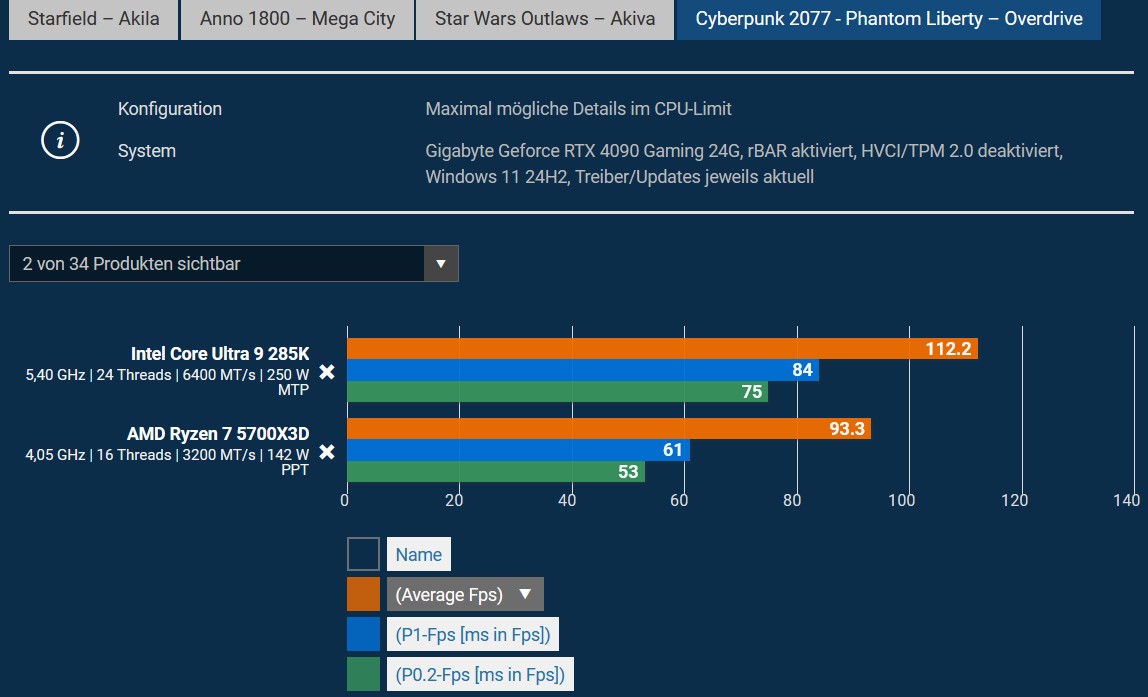Open the Anno 1800 – Mega City tab

[297, 19]
